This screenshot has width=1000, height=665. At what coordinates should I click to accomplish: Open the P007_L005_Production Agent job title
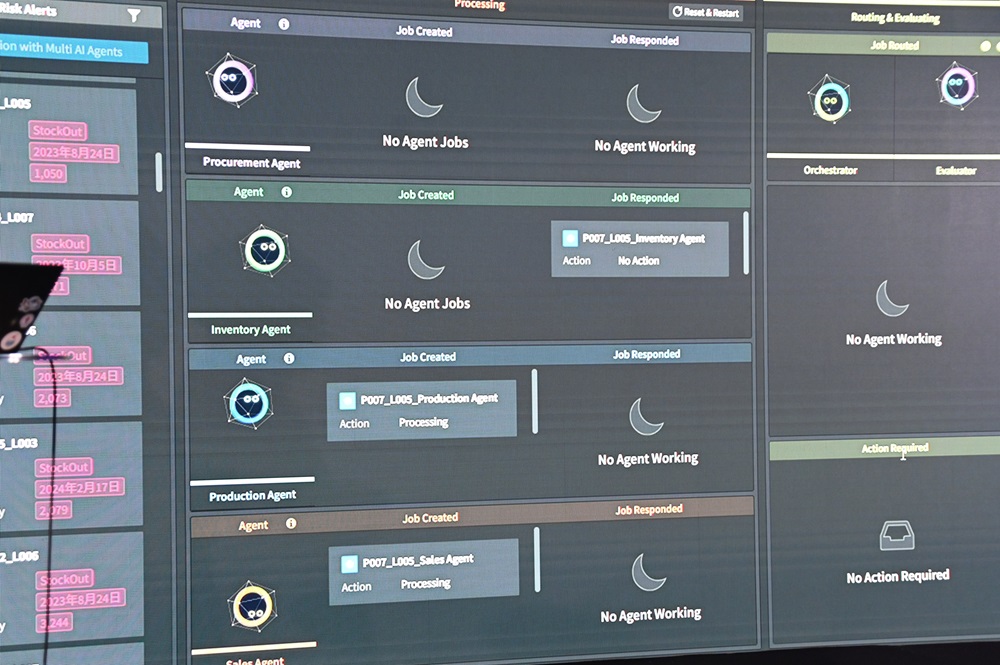tap(429, 399)
